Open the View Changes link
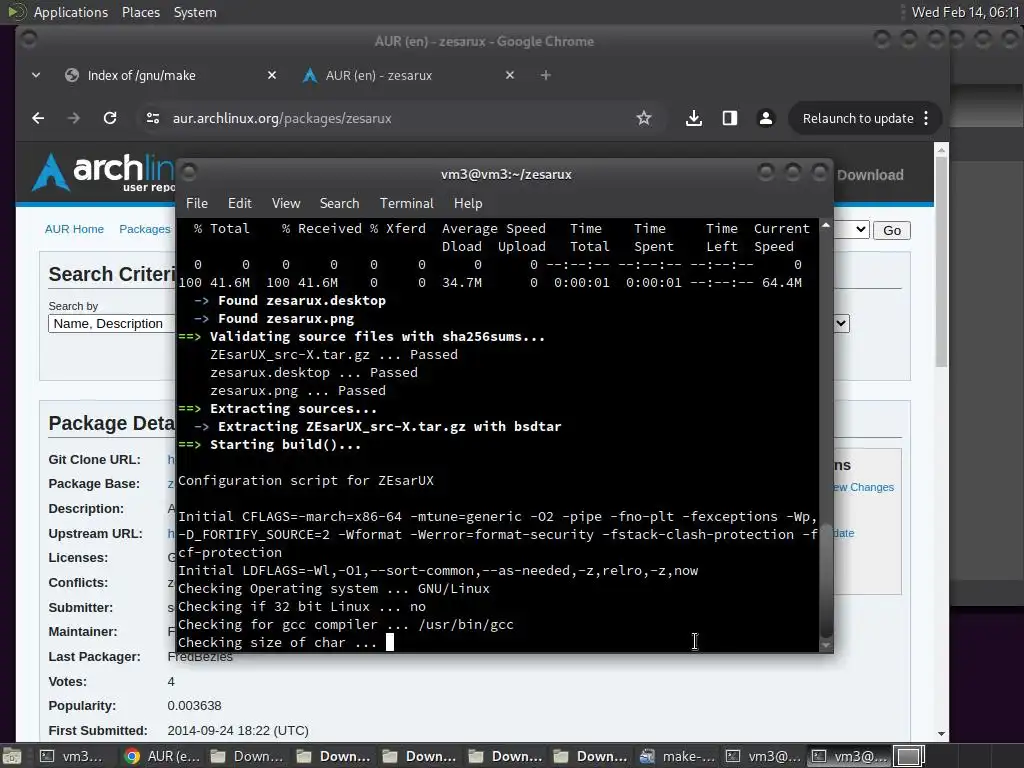1024x768 pixels. [864, 487]
